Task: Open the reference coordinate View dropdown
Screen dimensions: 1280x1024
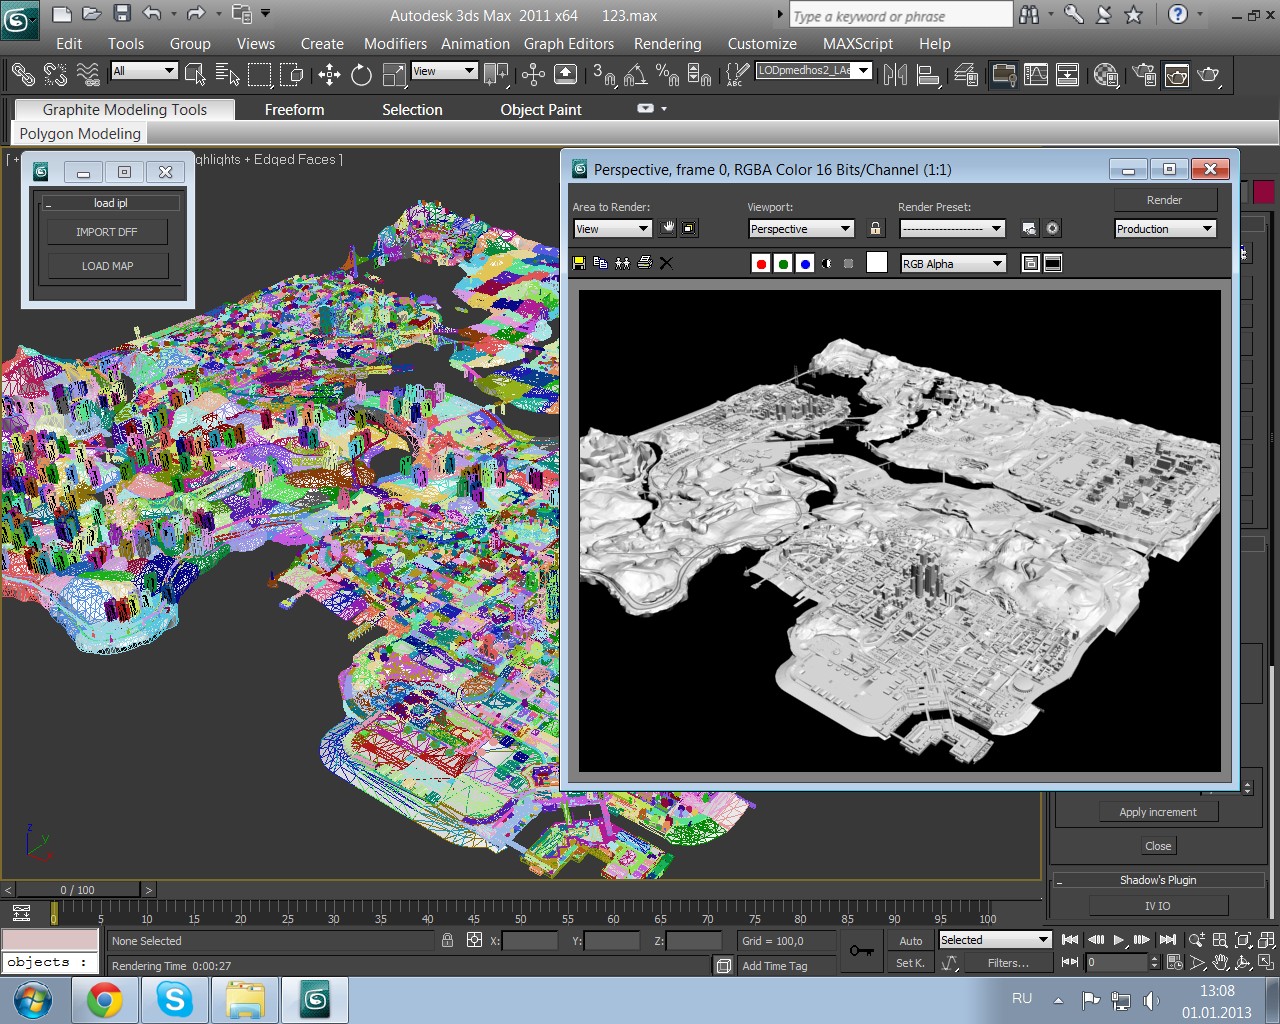Action: [444, 70]
